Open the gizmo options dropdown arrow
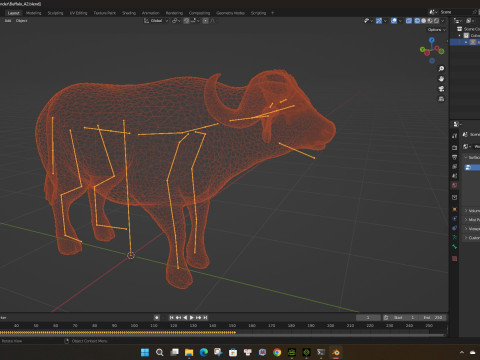The image size is (480, 360). [385, 21]
